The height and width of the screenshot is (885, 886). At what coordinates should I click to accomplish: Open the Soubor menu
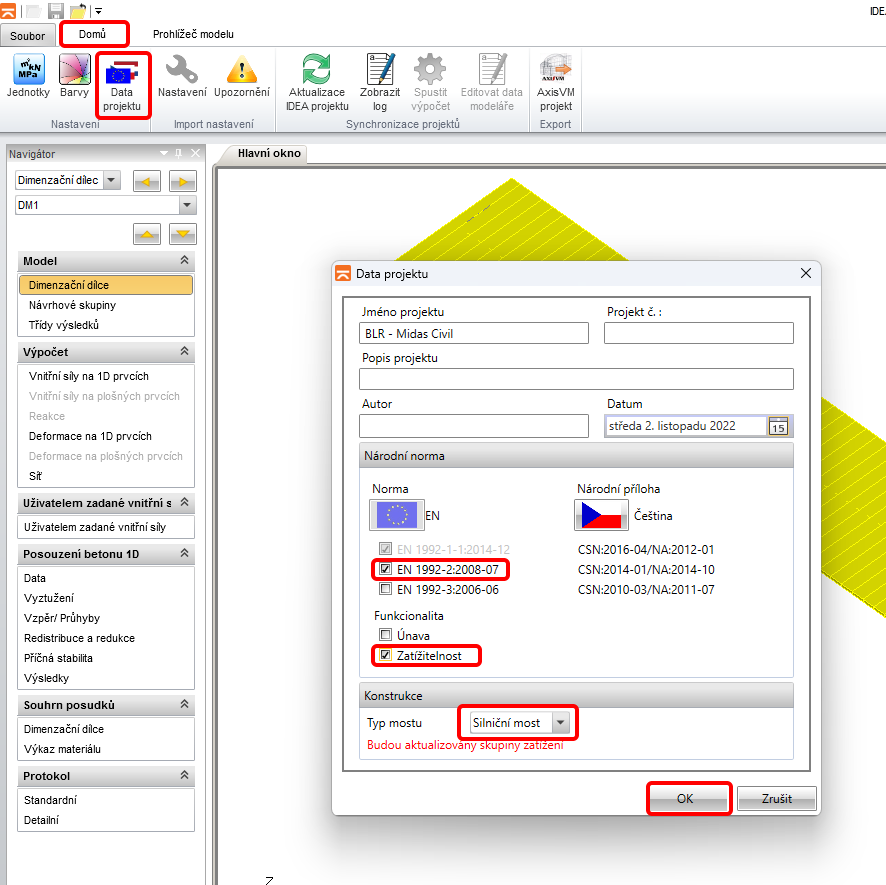(28, 36)
